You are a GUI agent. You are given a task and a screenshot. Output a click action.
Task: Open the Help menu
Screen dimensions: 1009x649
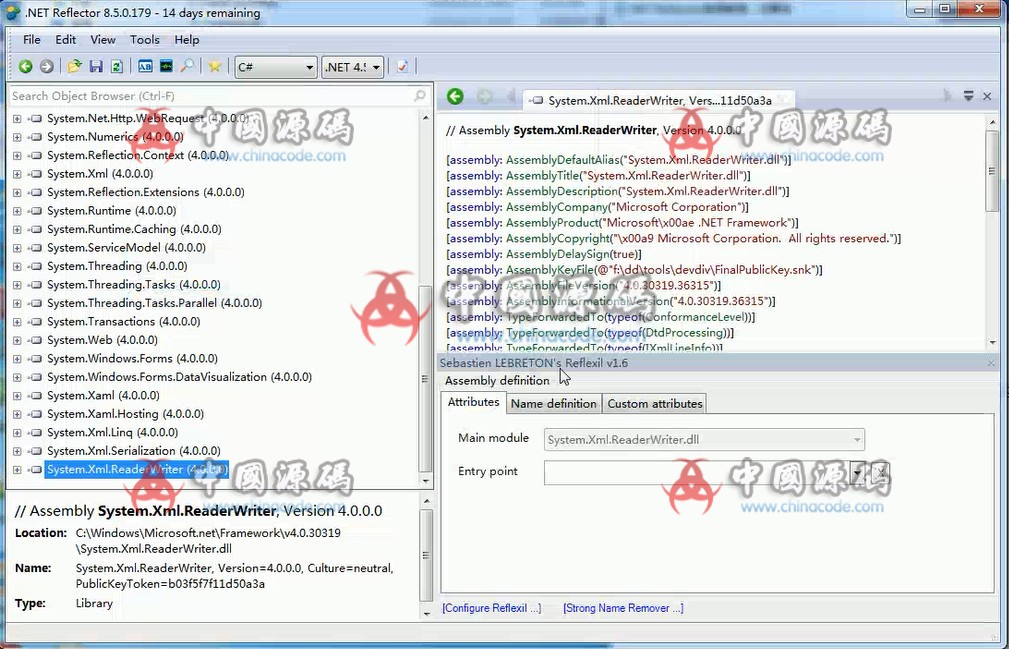(187, 40)
